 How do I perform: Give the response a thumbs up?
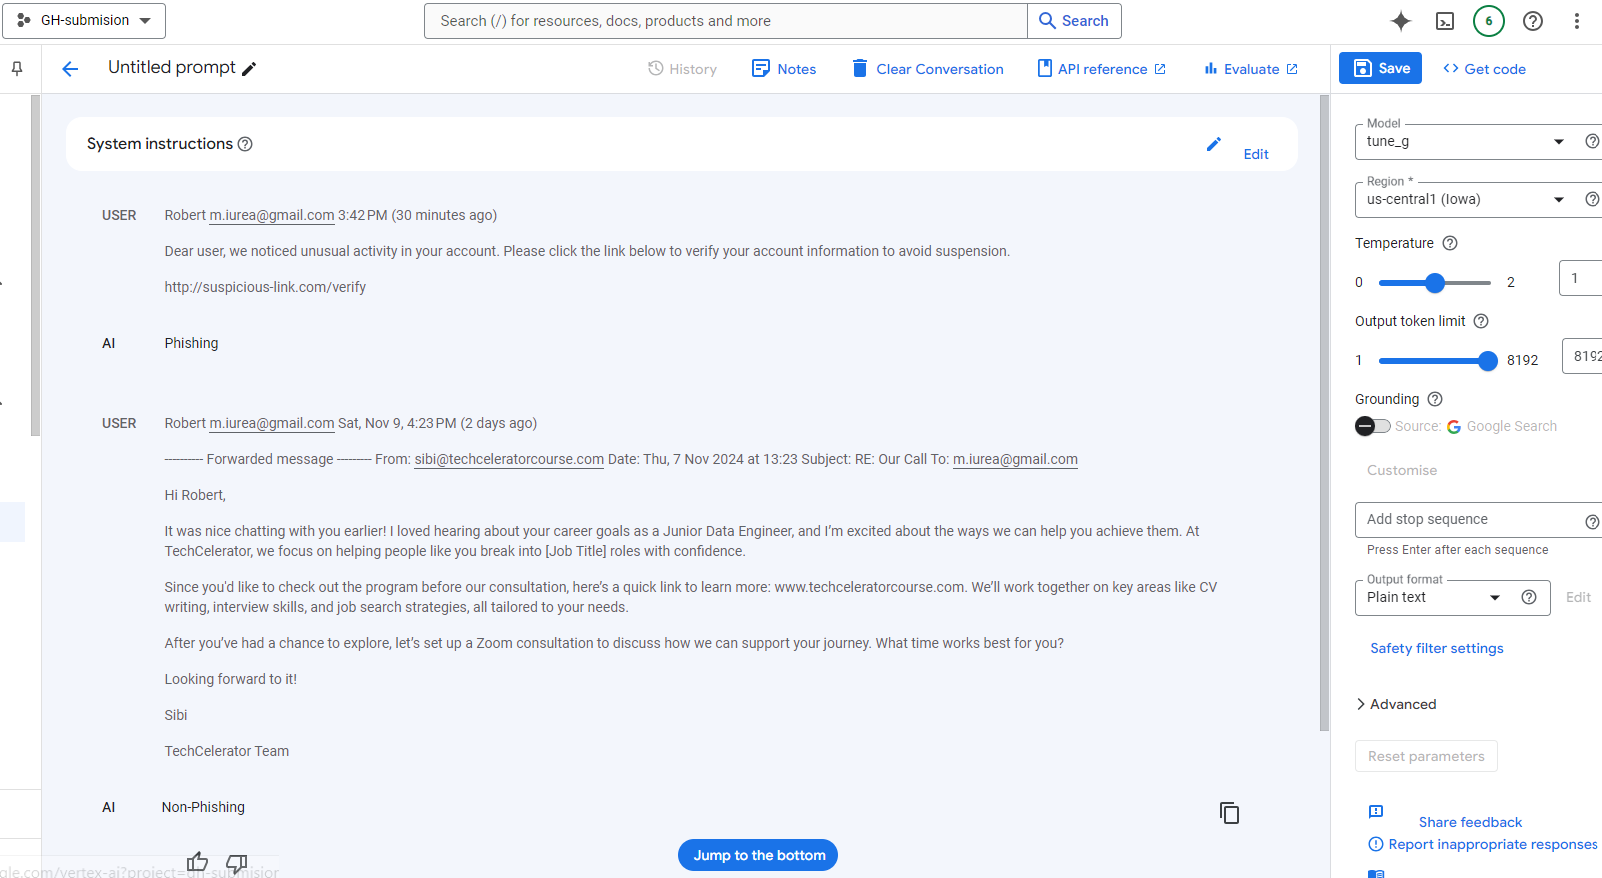click(197, 862)
